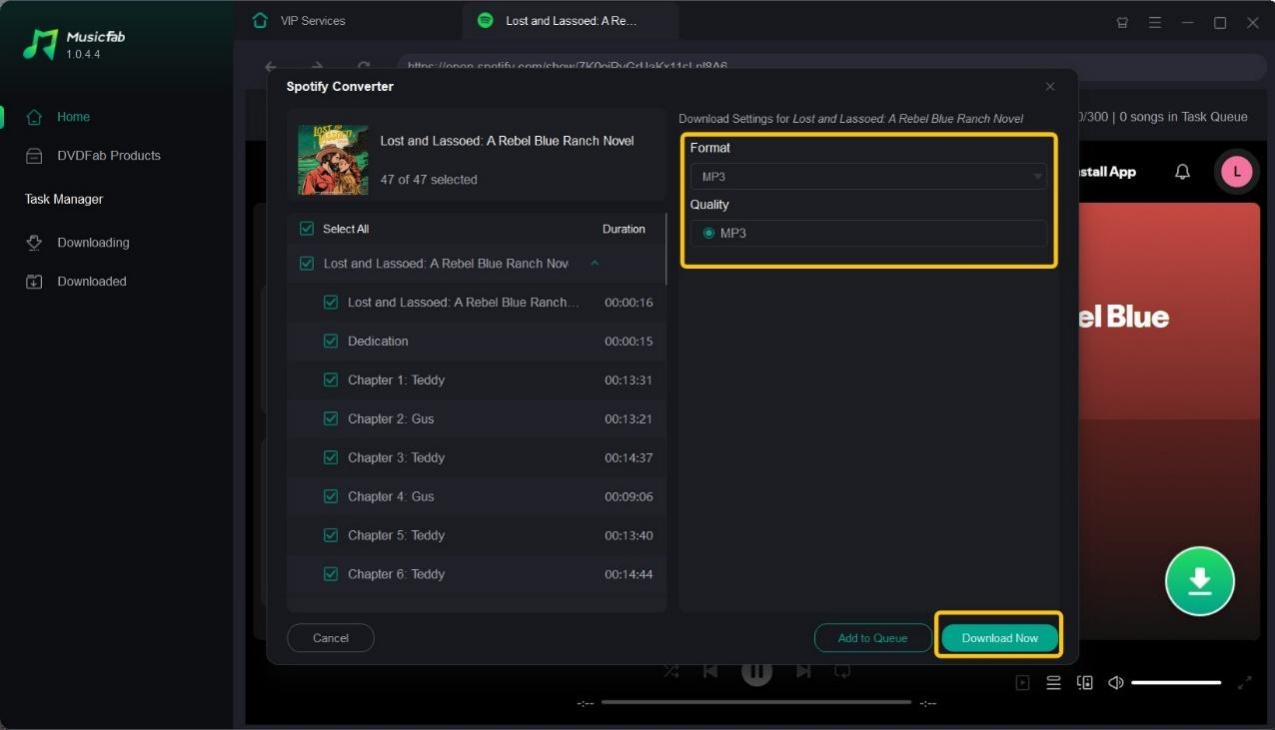Uncheck Chapter 6: Teddy
1275x730 pixels.
tap(331, 575)
